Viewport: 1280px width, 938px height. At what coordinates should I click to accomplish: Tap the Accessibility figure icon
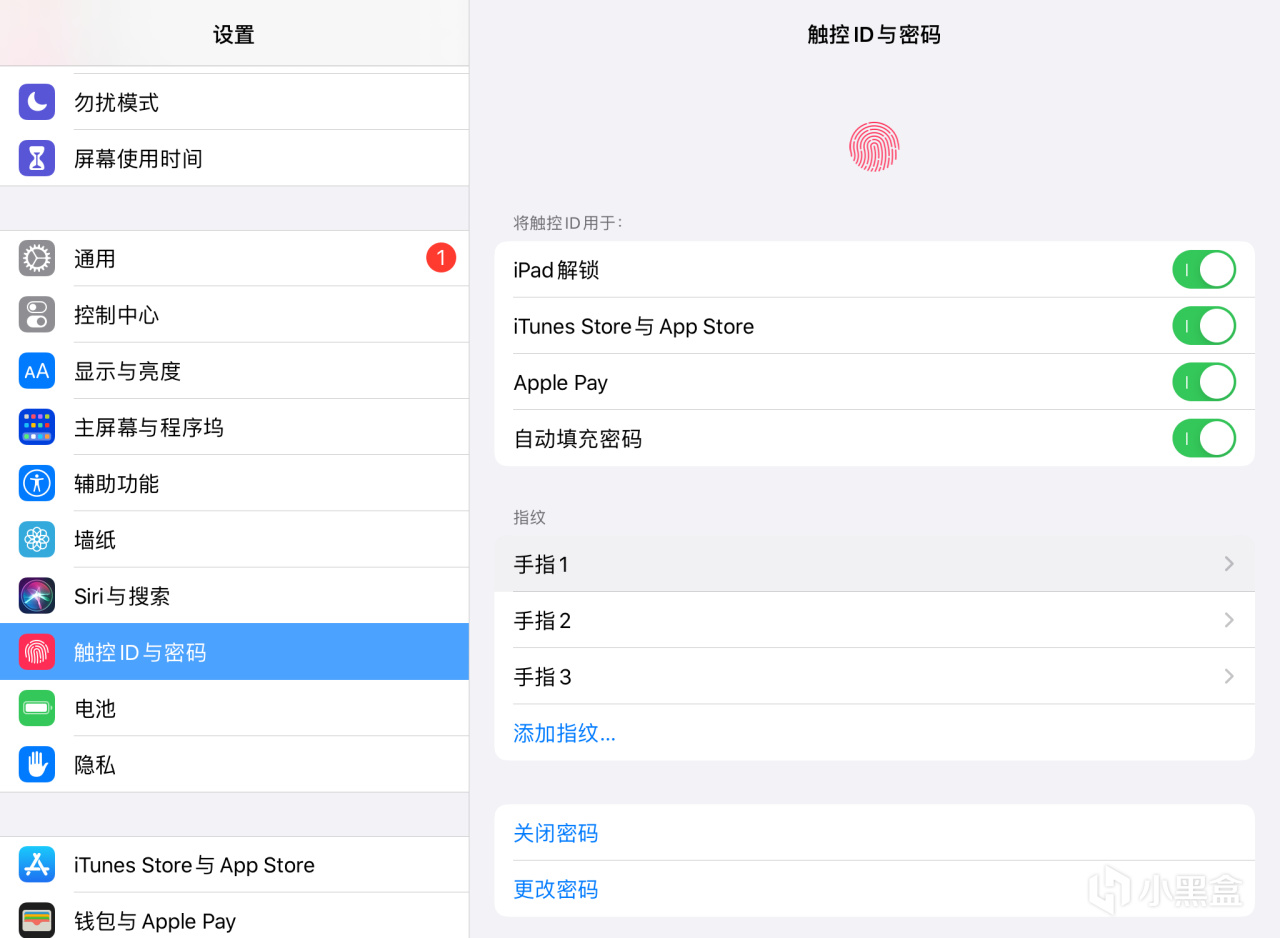point(37,483)
